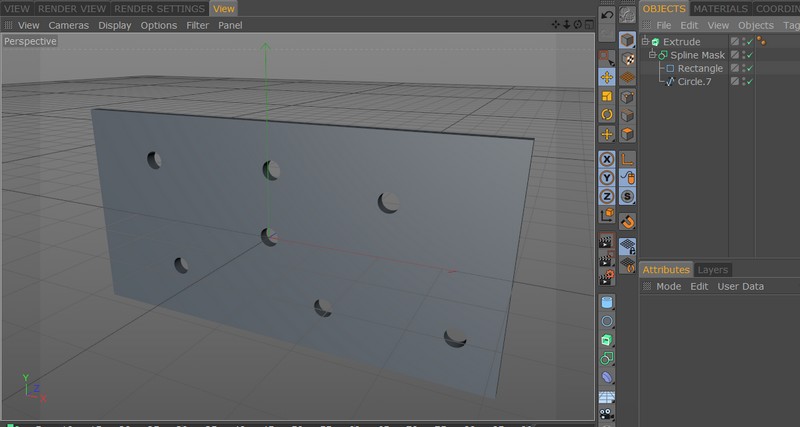Viewport: 800px width, 427px height.
Task: Toggle Circle.7 green enable checkmark
Action: pos(750,82)
